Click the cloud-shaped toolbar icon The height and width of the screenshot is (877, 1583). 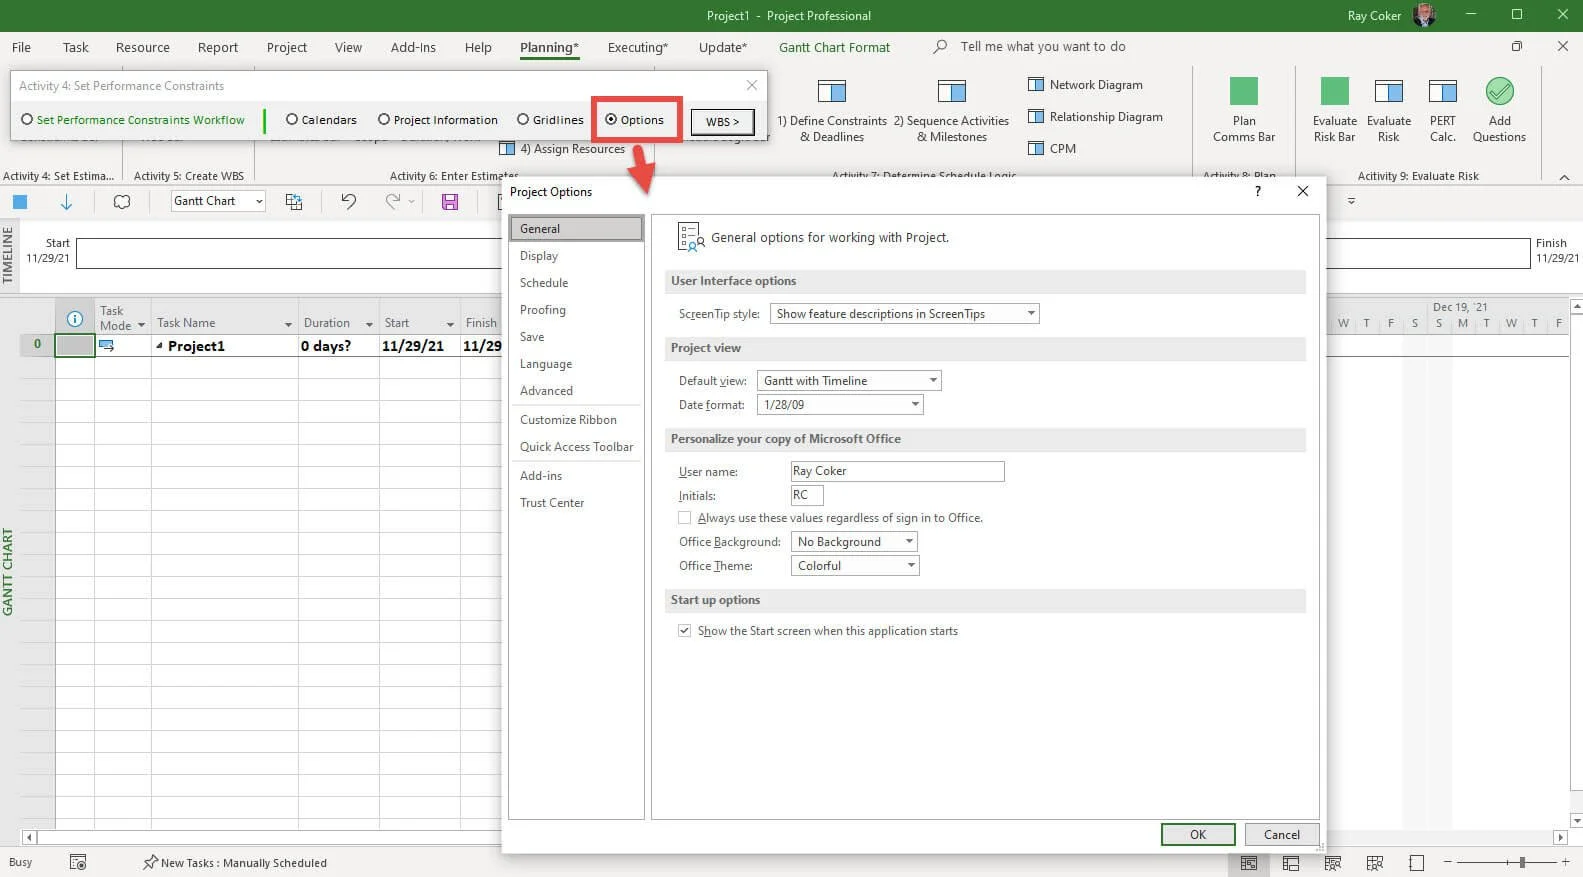pyautogui.click(x=122, y=201)
